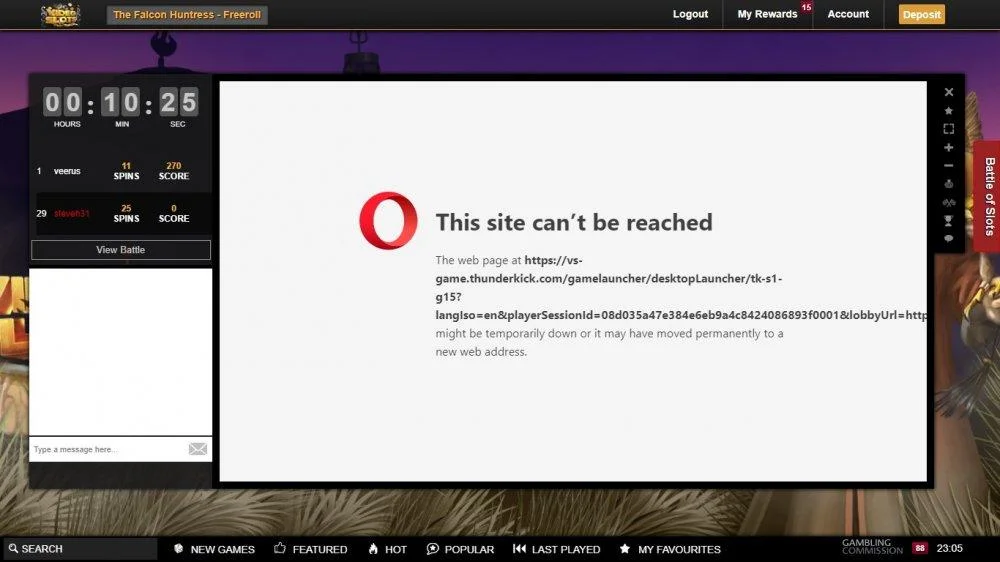Focus the SEARCH field in bottom bar
Screen dimensions: 1000x562
[x=79, y=549]
